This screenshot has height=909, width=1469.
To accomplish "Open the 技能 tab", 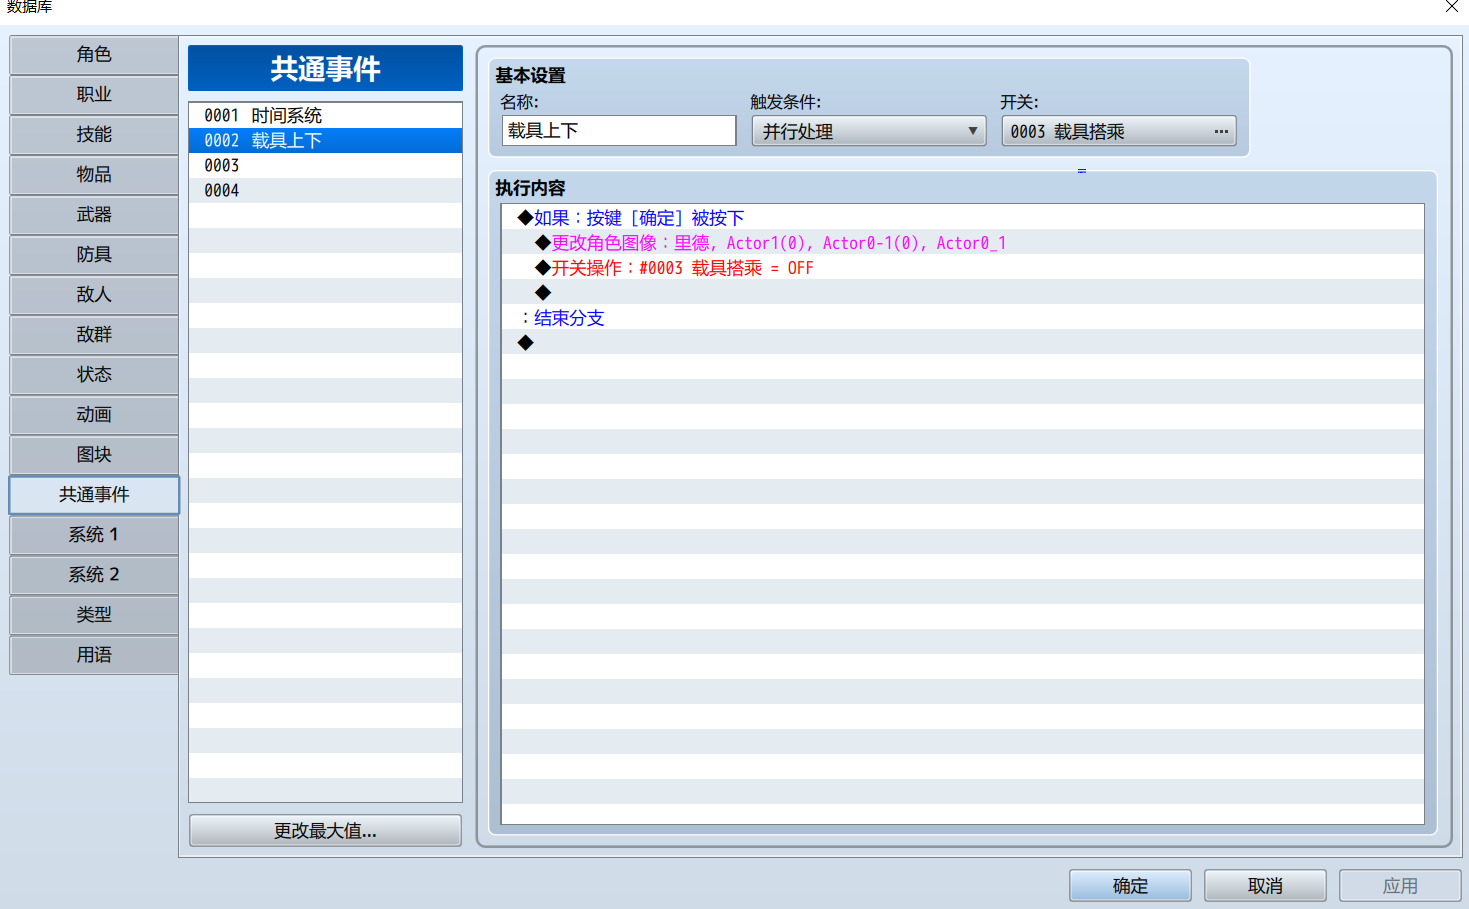I will [x=94, y=135].
